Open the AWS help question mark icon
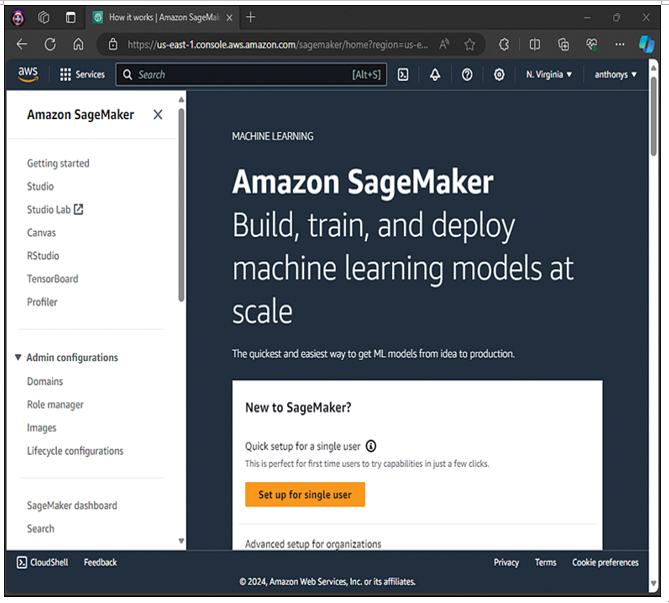Viewport: 669px width, 603px height. 467,75
